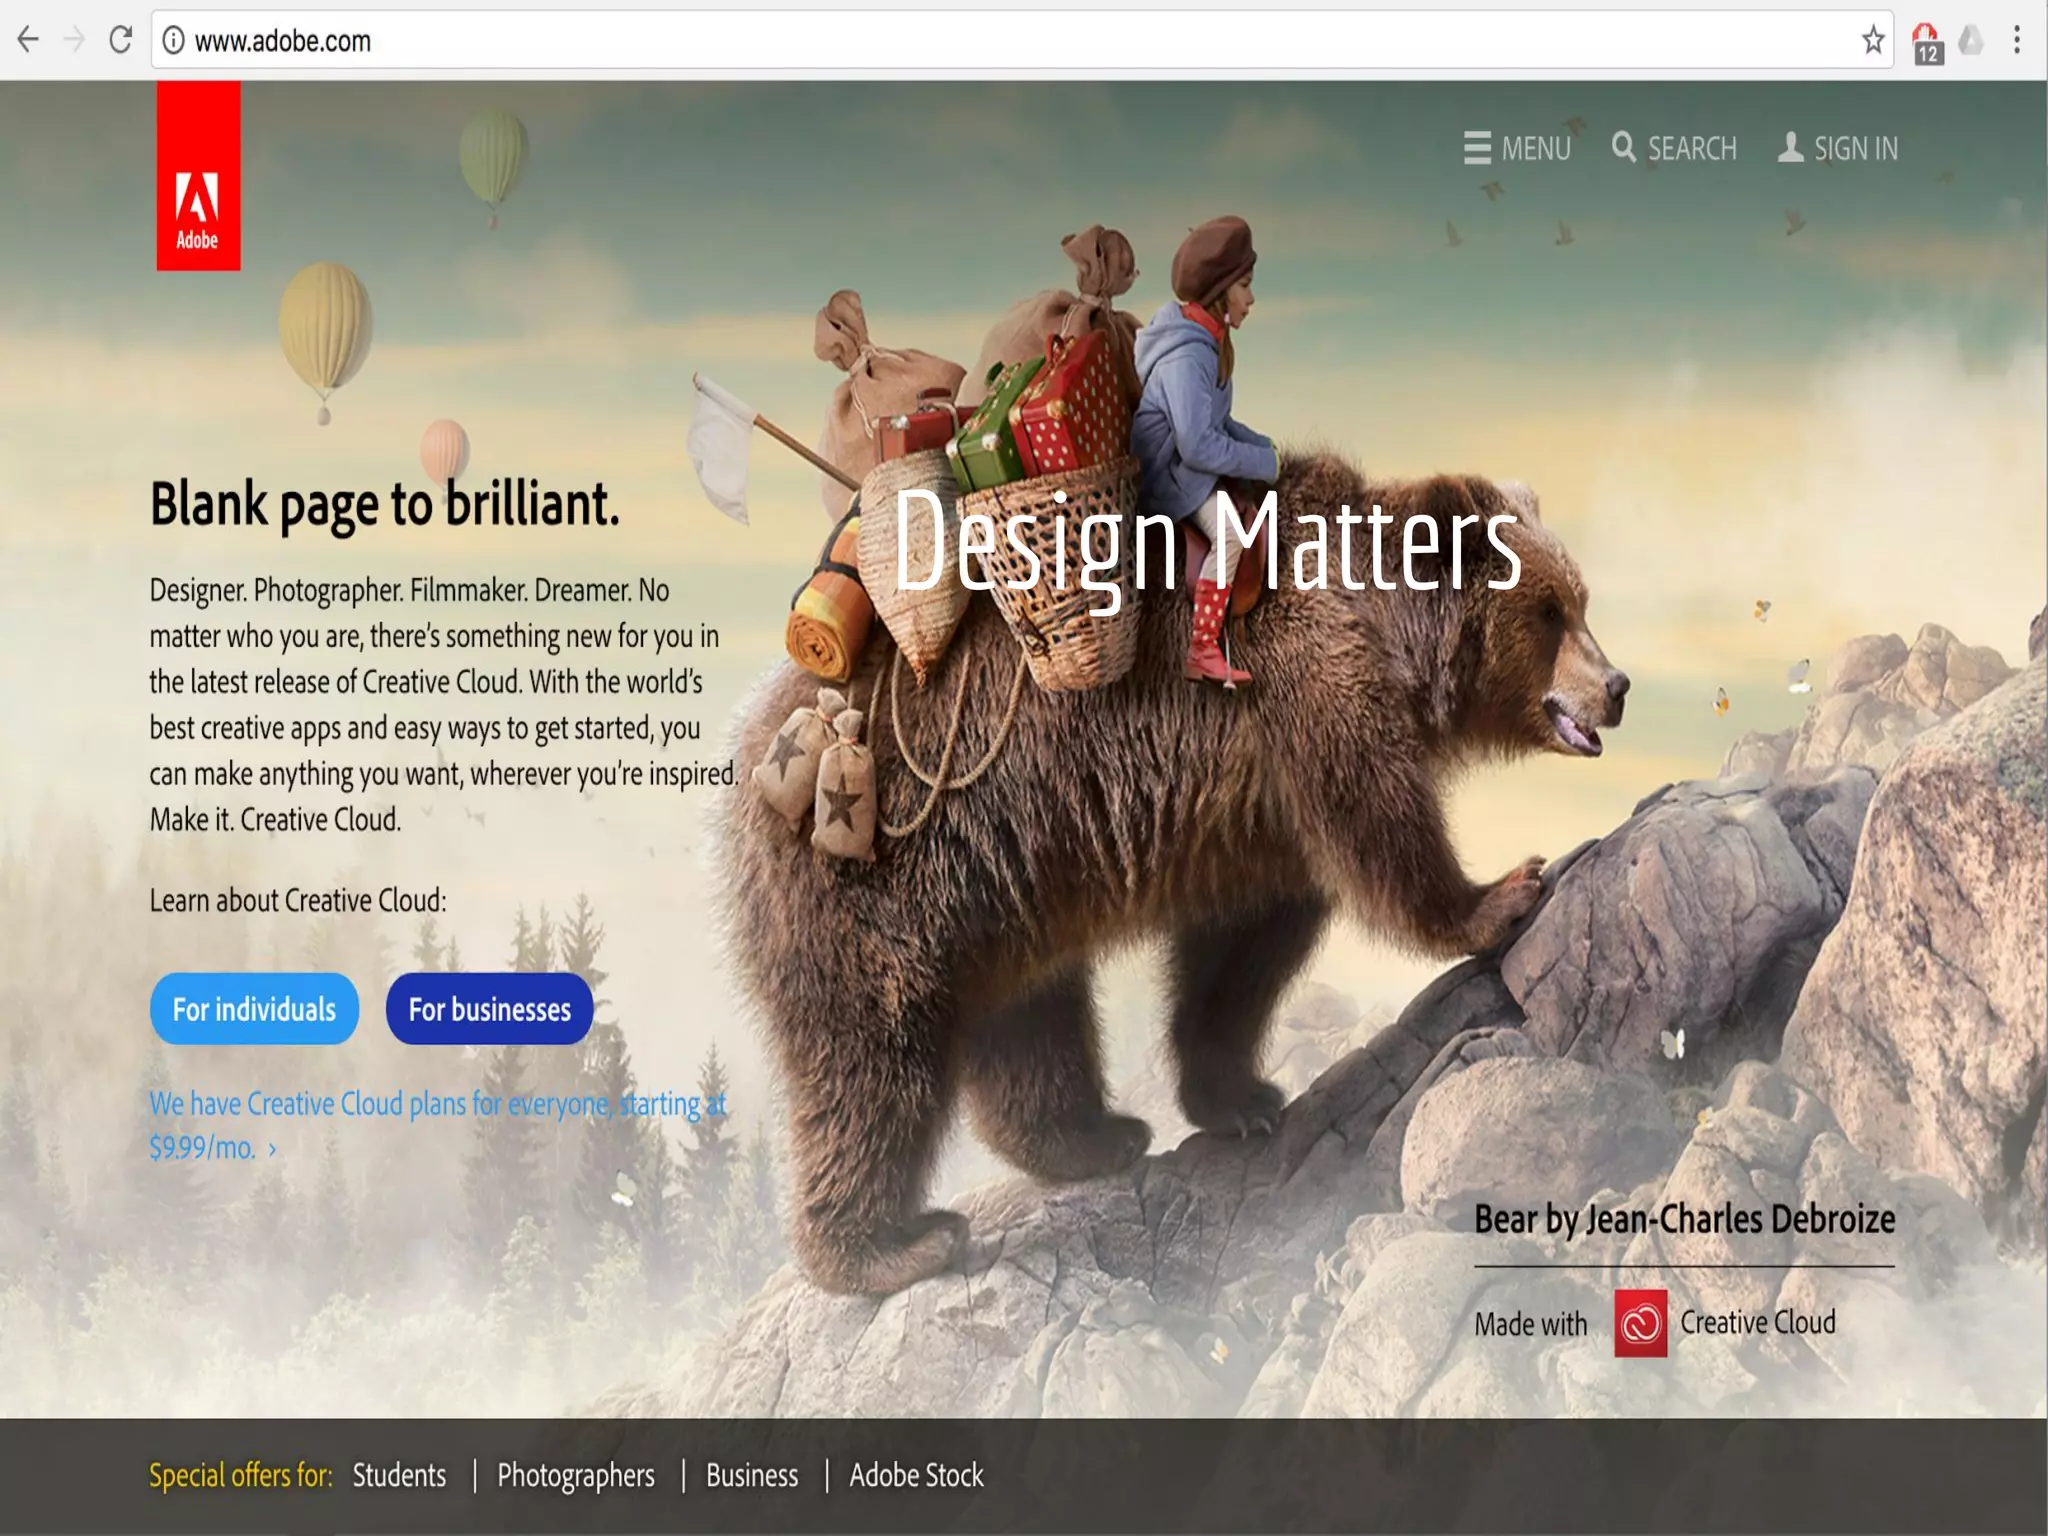This screenshot has width=2048, height=1536.
Task: Click the Made with text
Action: click(x=1531, y=1324)
